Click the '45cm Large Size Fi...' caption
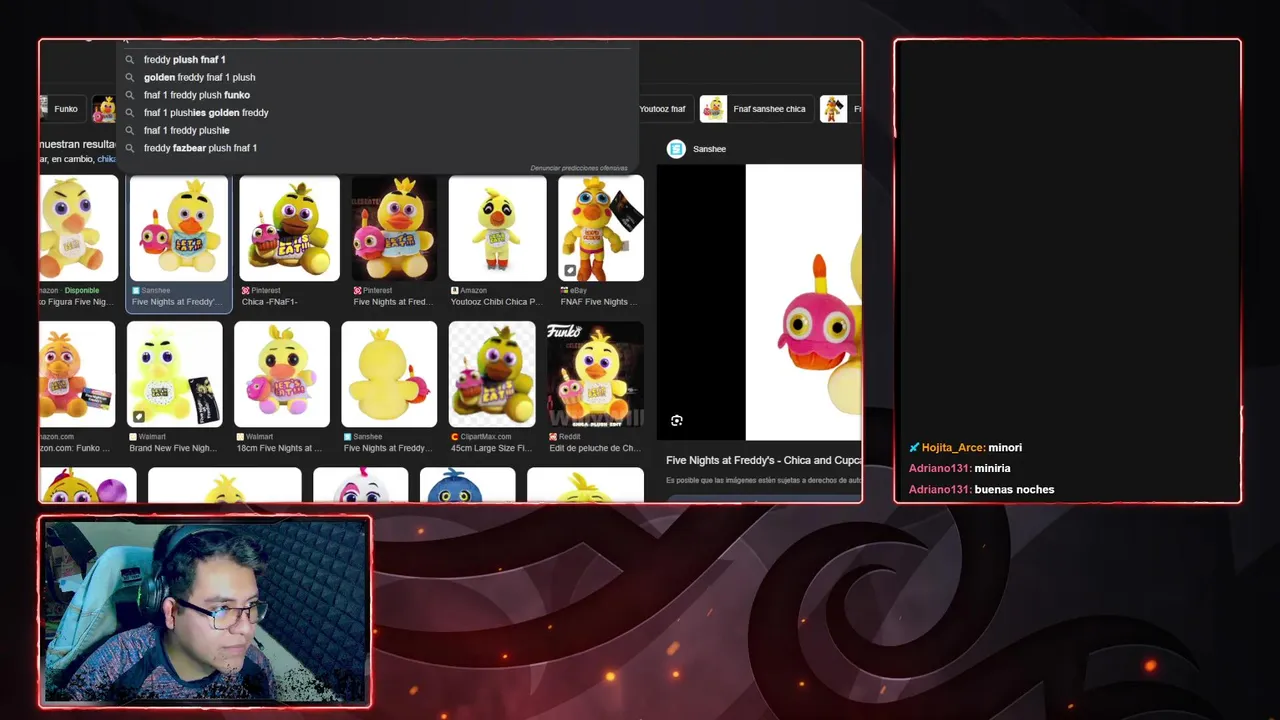Viewport: 1280px width, 720px height. click(491, 448)
